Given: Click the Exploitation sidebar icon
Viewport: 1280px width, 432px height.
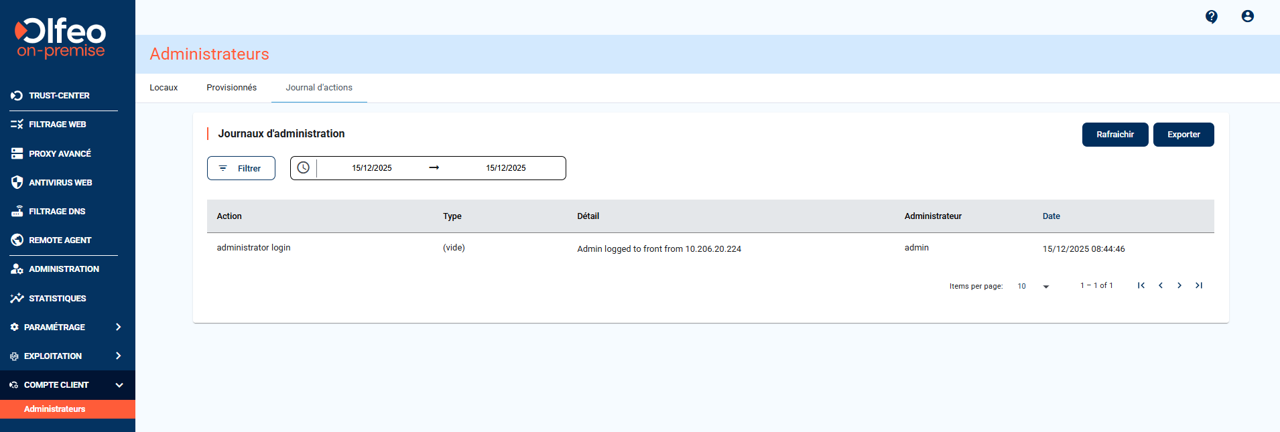Looking at the screenshot, I should 14,356.
